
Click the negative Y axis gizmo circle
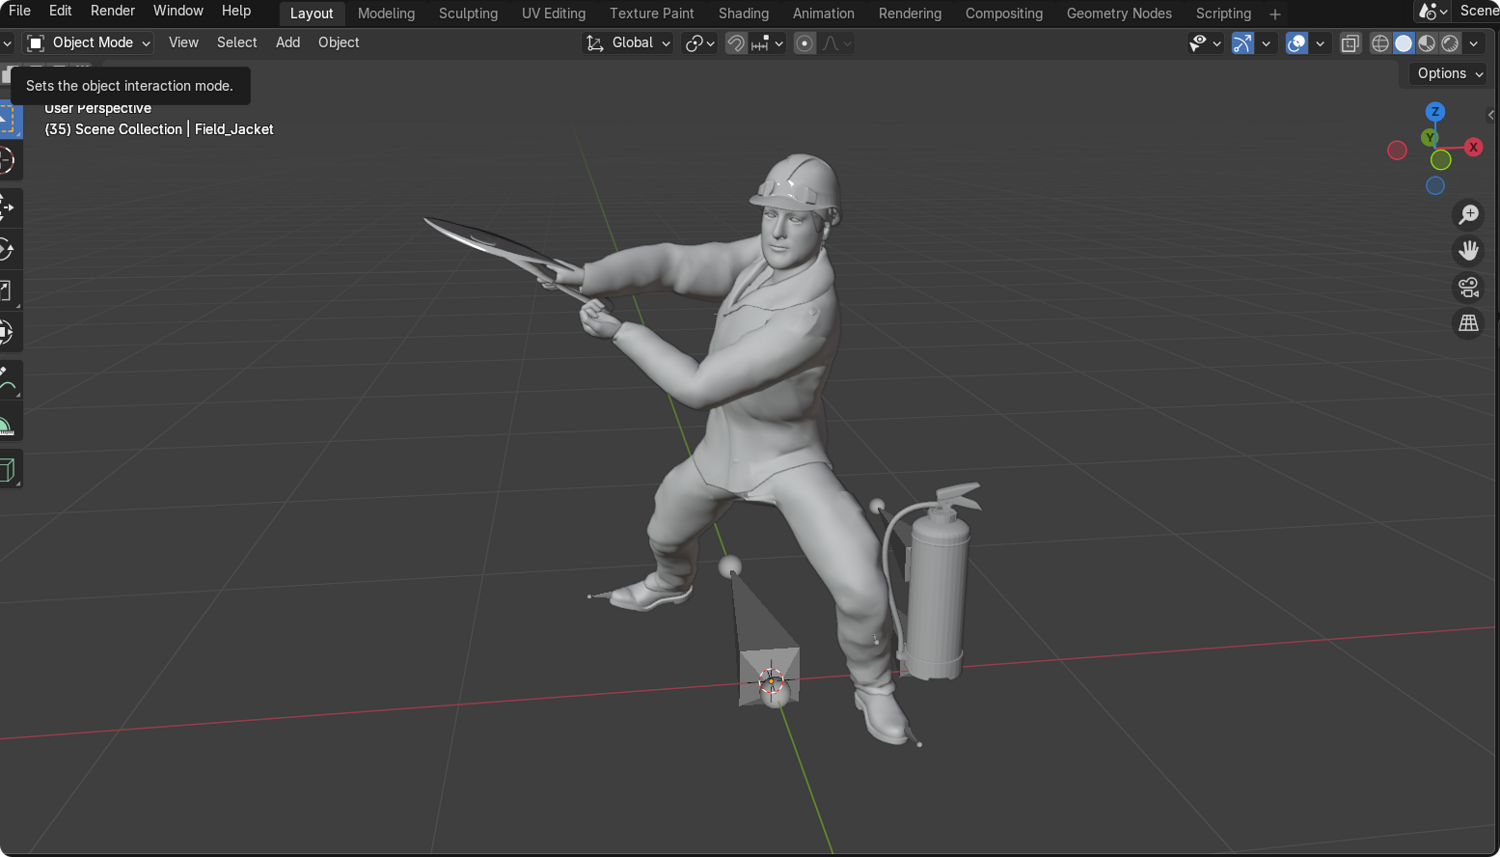1441,160
